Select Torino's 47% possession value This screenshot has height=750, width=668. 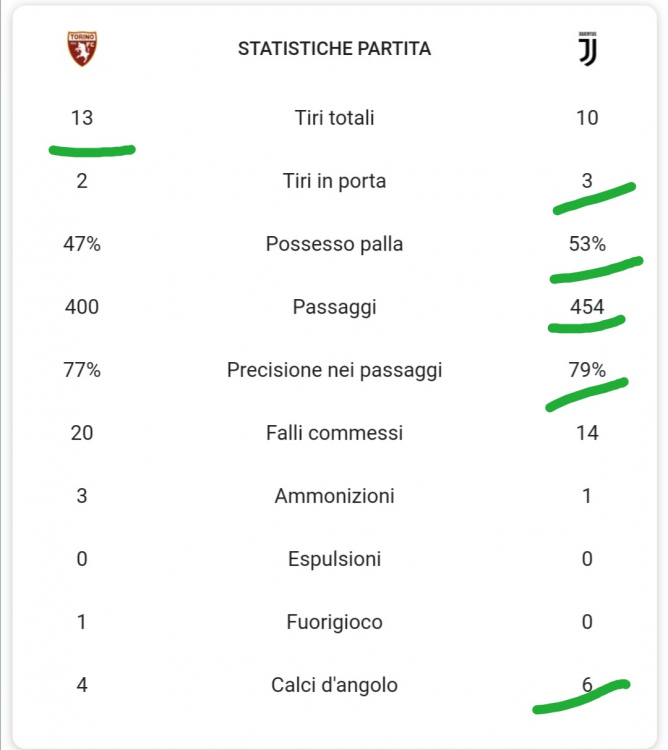coord(82,244)
